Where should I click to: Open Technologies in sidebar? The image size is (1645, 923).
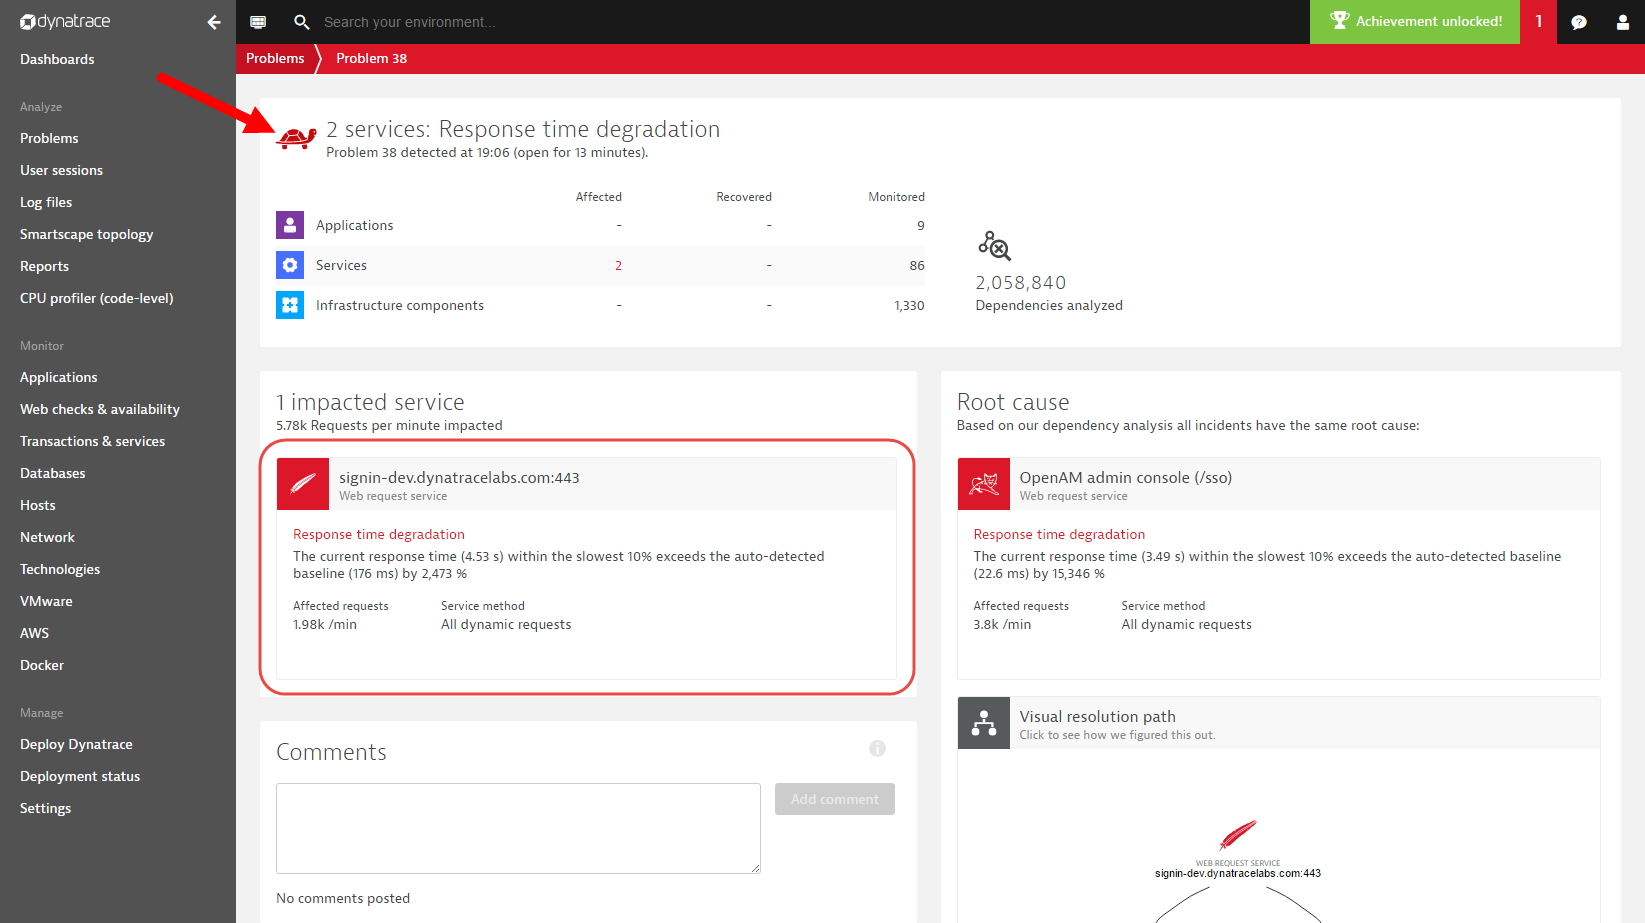click(60, 569)
